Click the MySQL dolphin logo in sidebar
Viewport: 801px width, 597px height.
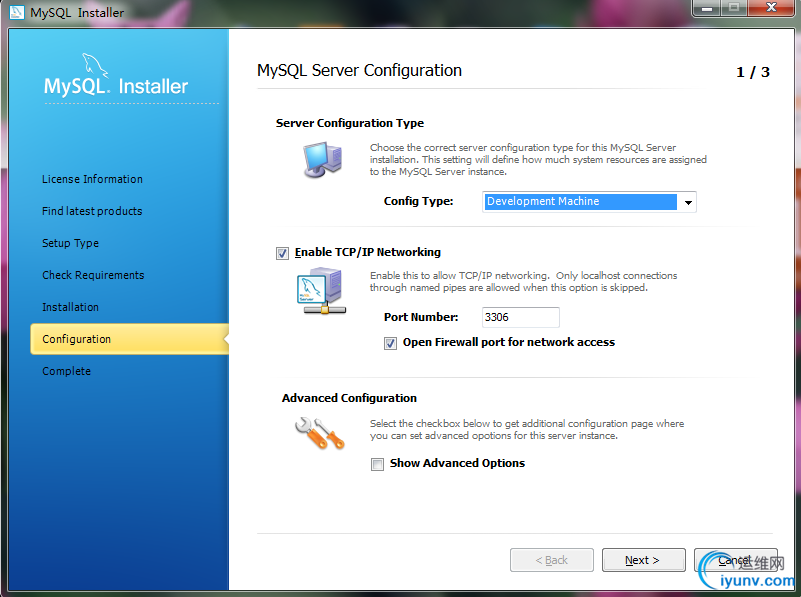coord(95,66)
